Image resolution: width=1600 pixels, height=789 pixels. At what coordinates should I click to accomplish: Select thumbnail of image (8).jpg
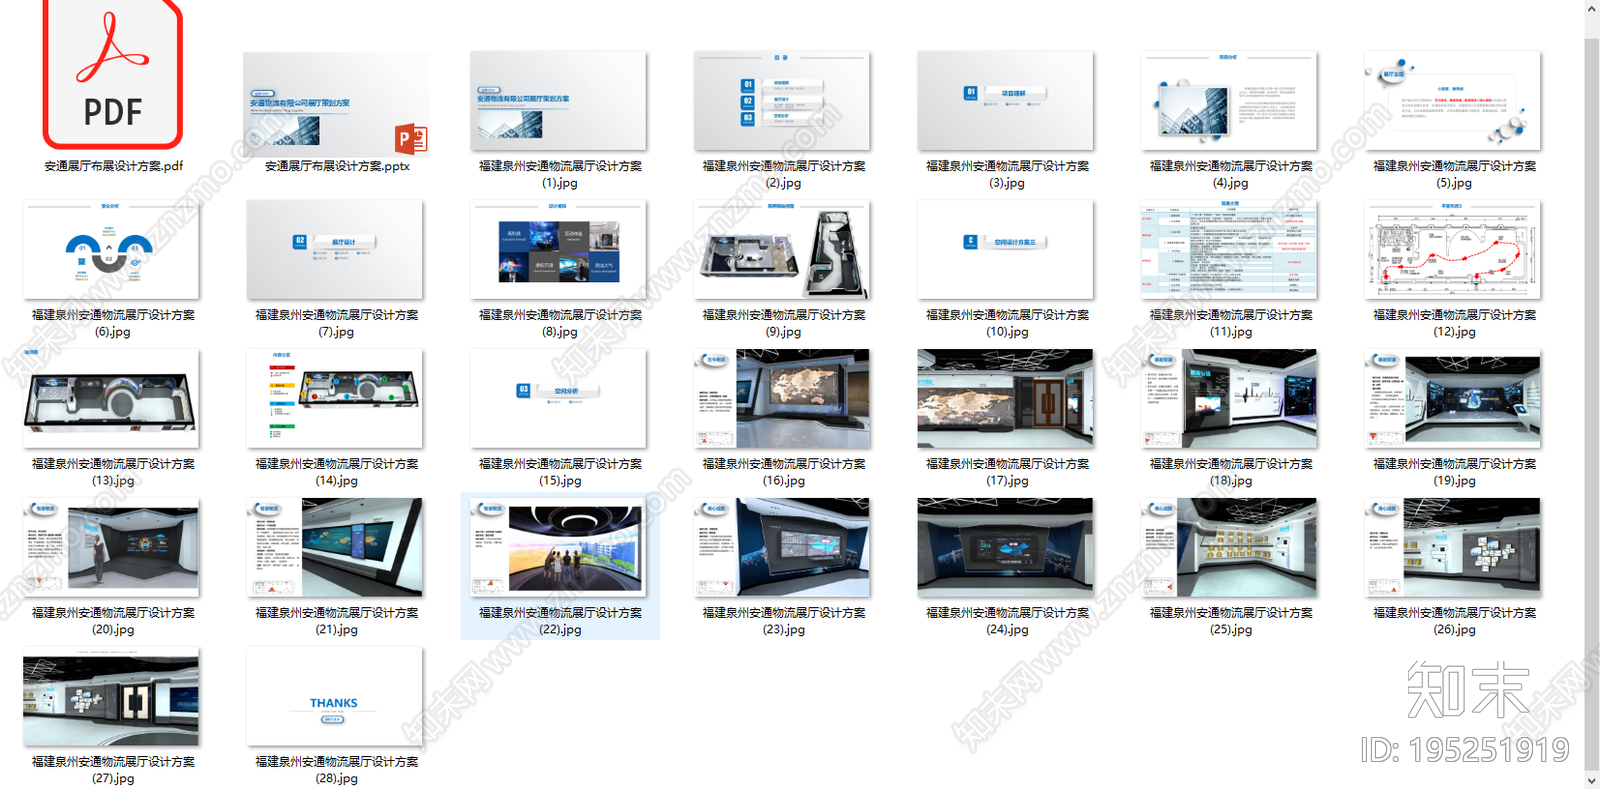click(558, 250)
